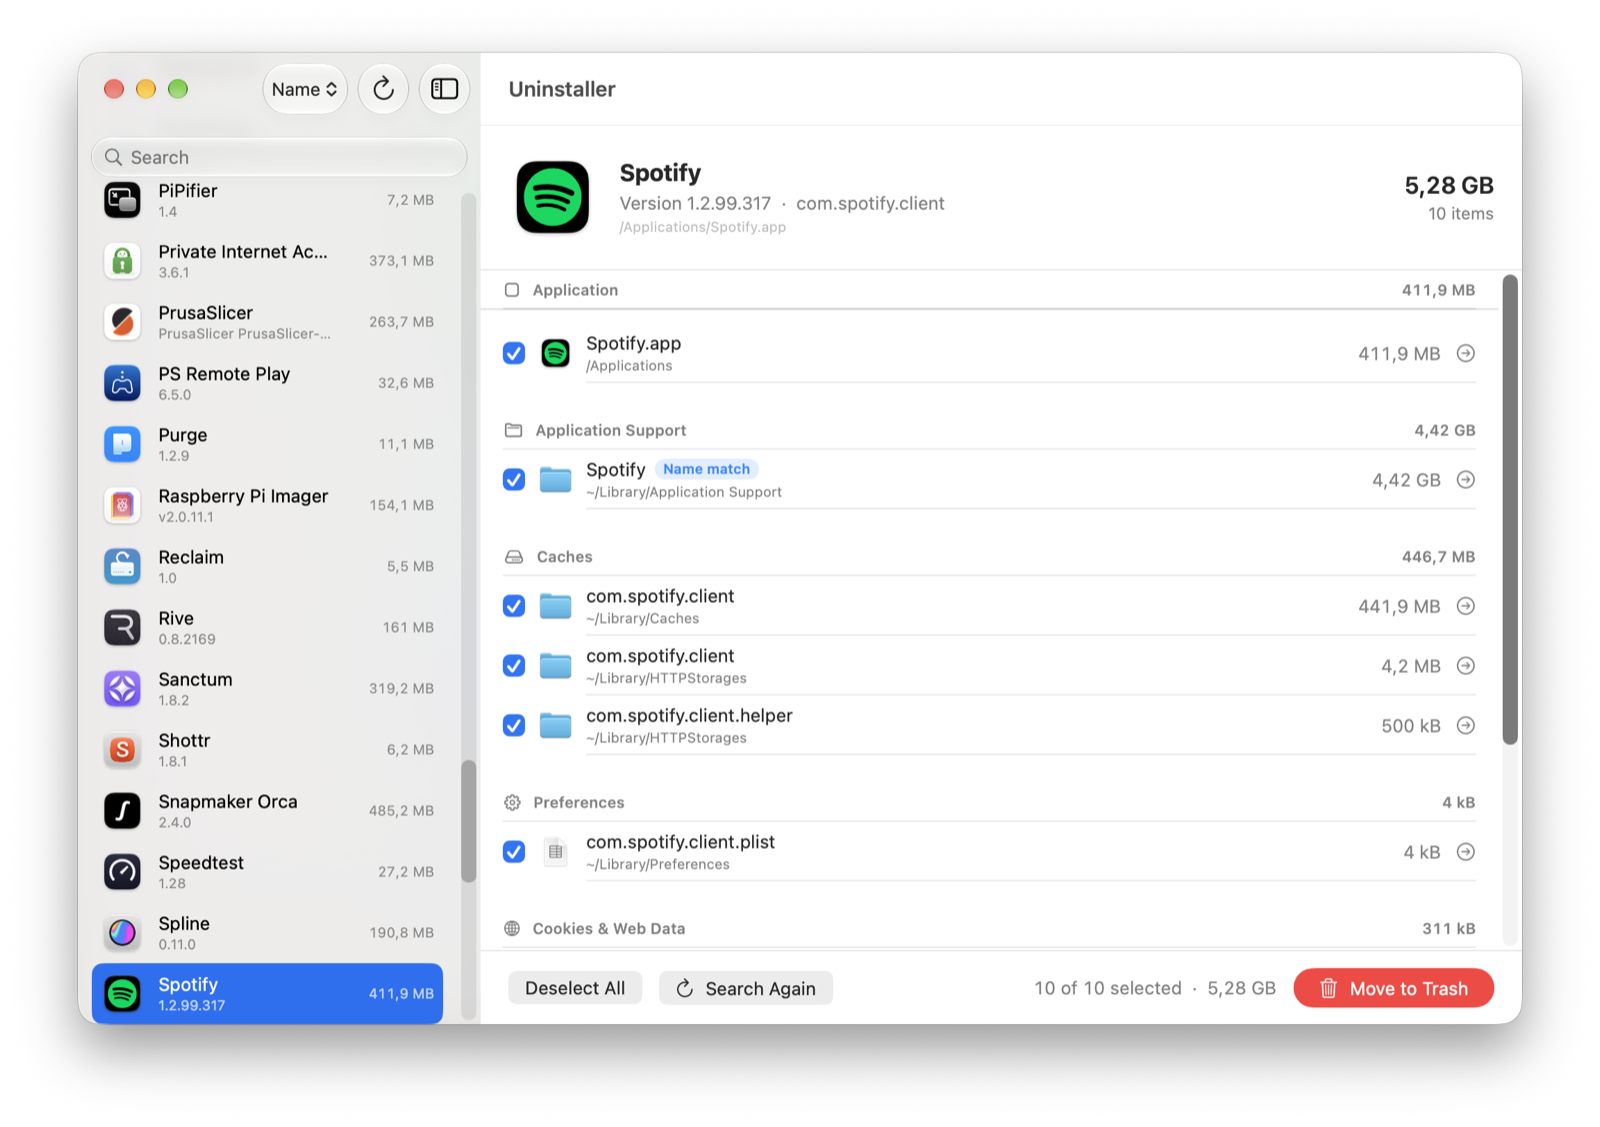
Task: Click the Search Again button
Action: coord(746,988)
